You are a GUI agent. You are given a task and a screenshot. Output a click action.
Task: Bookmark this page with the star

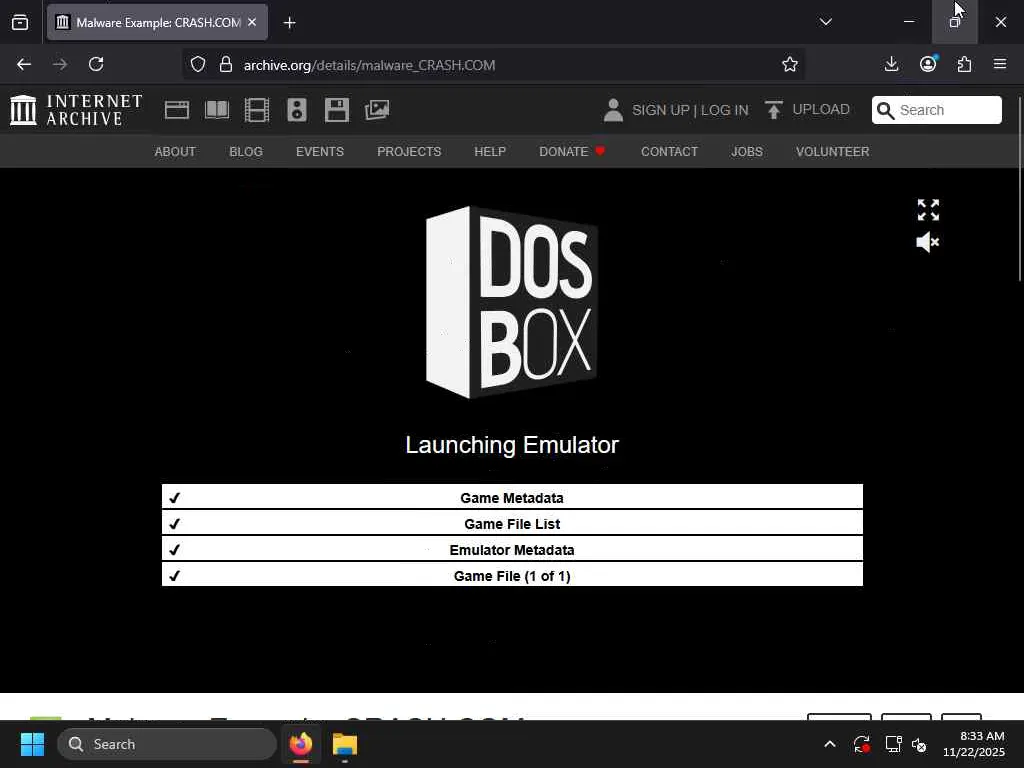coord(790,64)
